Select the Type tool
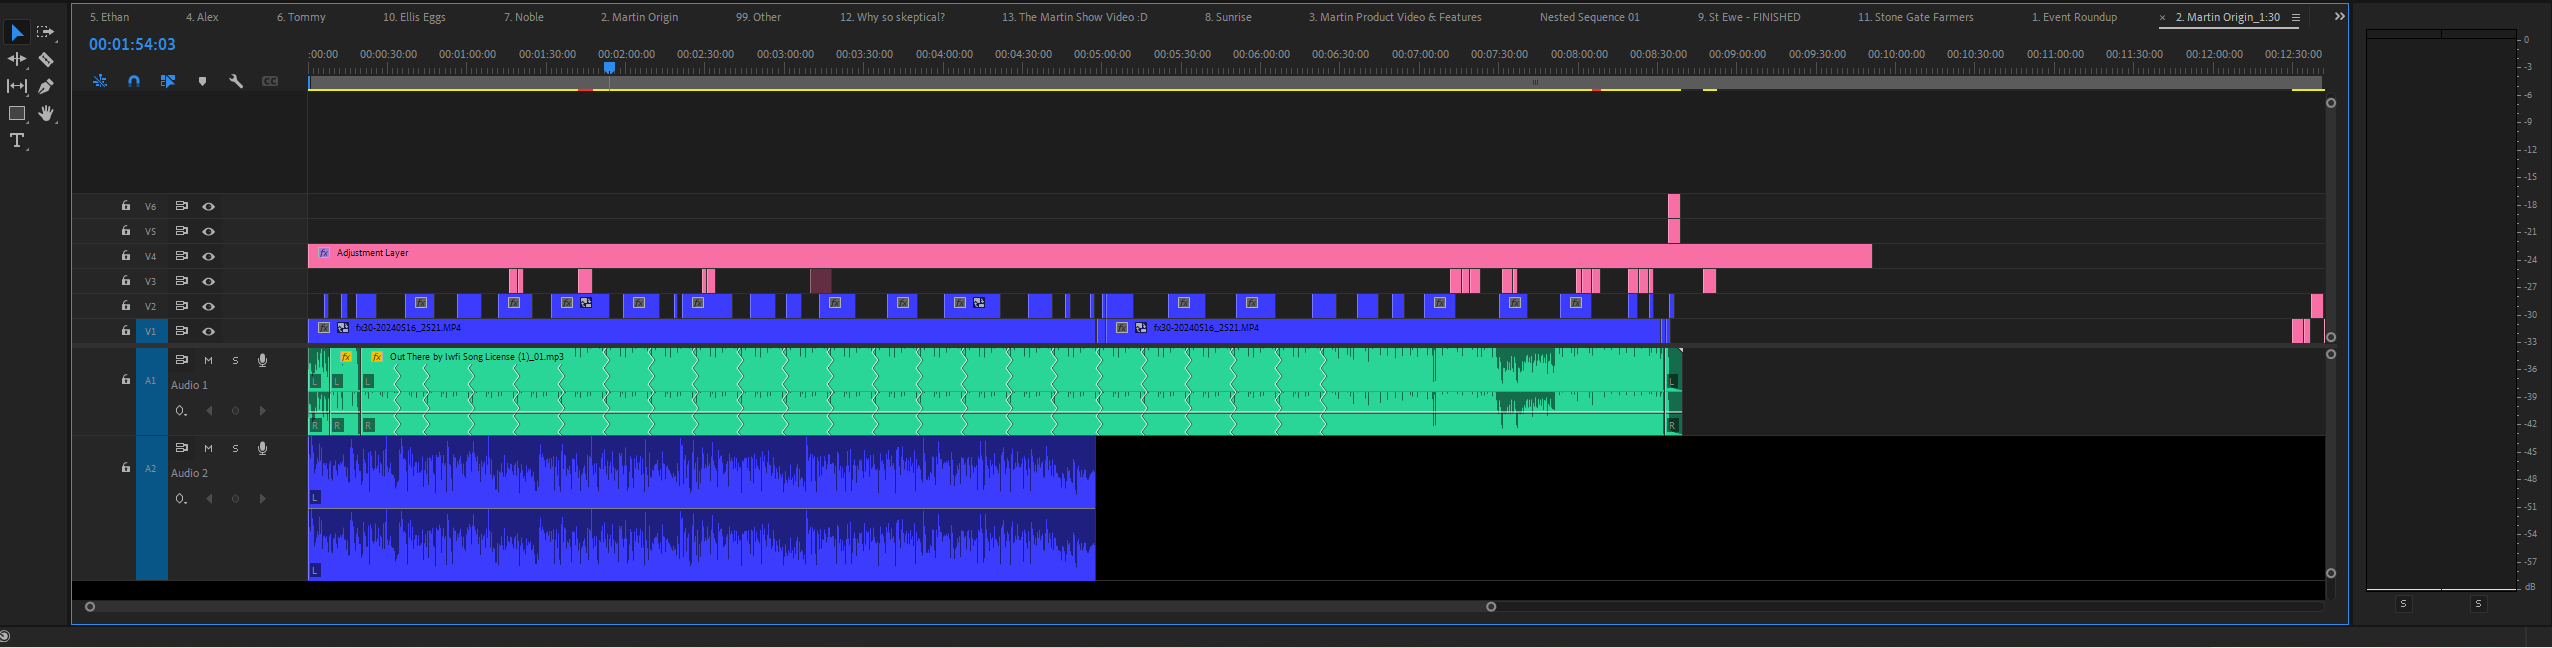Image resolution: width=2552 pixels, height=648 pixels. pos(17,141)
